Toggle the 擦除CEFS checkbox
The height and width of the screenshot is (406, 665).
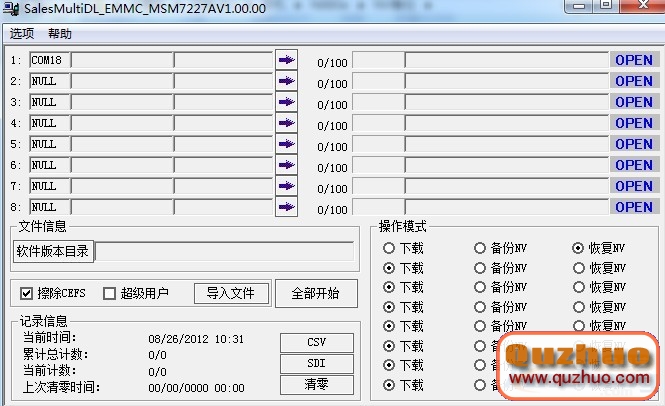click(x=26, y=293)
